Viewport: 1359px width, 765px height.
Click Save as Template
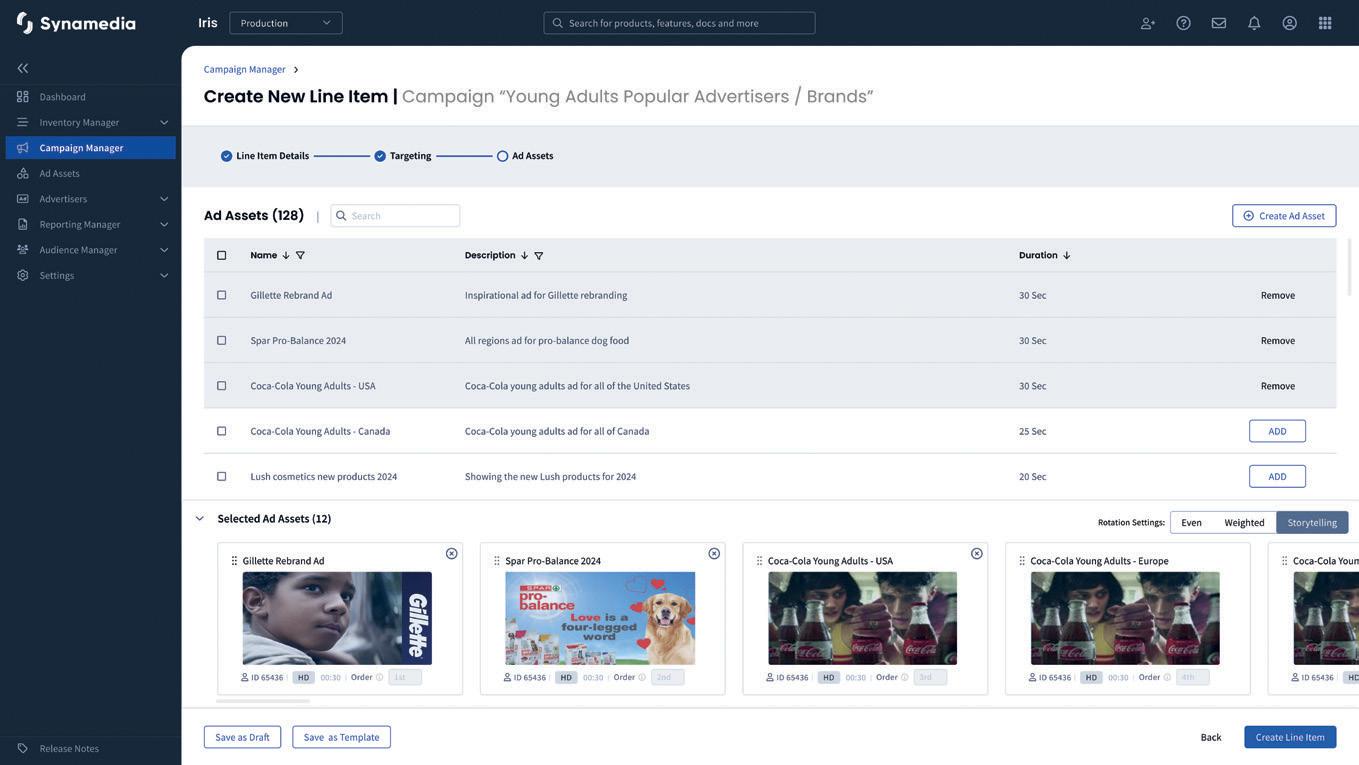tap(342, 737)
